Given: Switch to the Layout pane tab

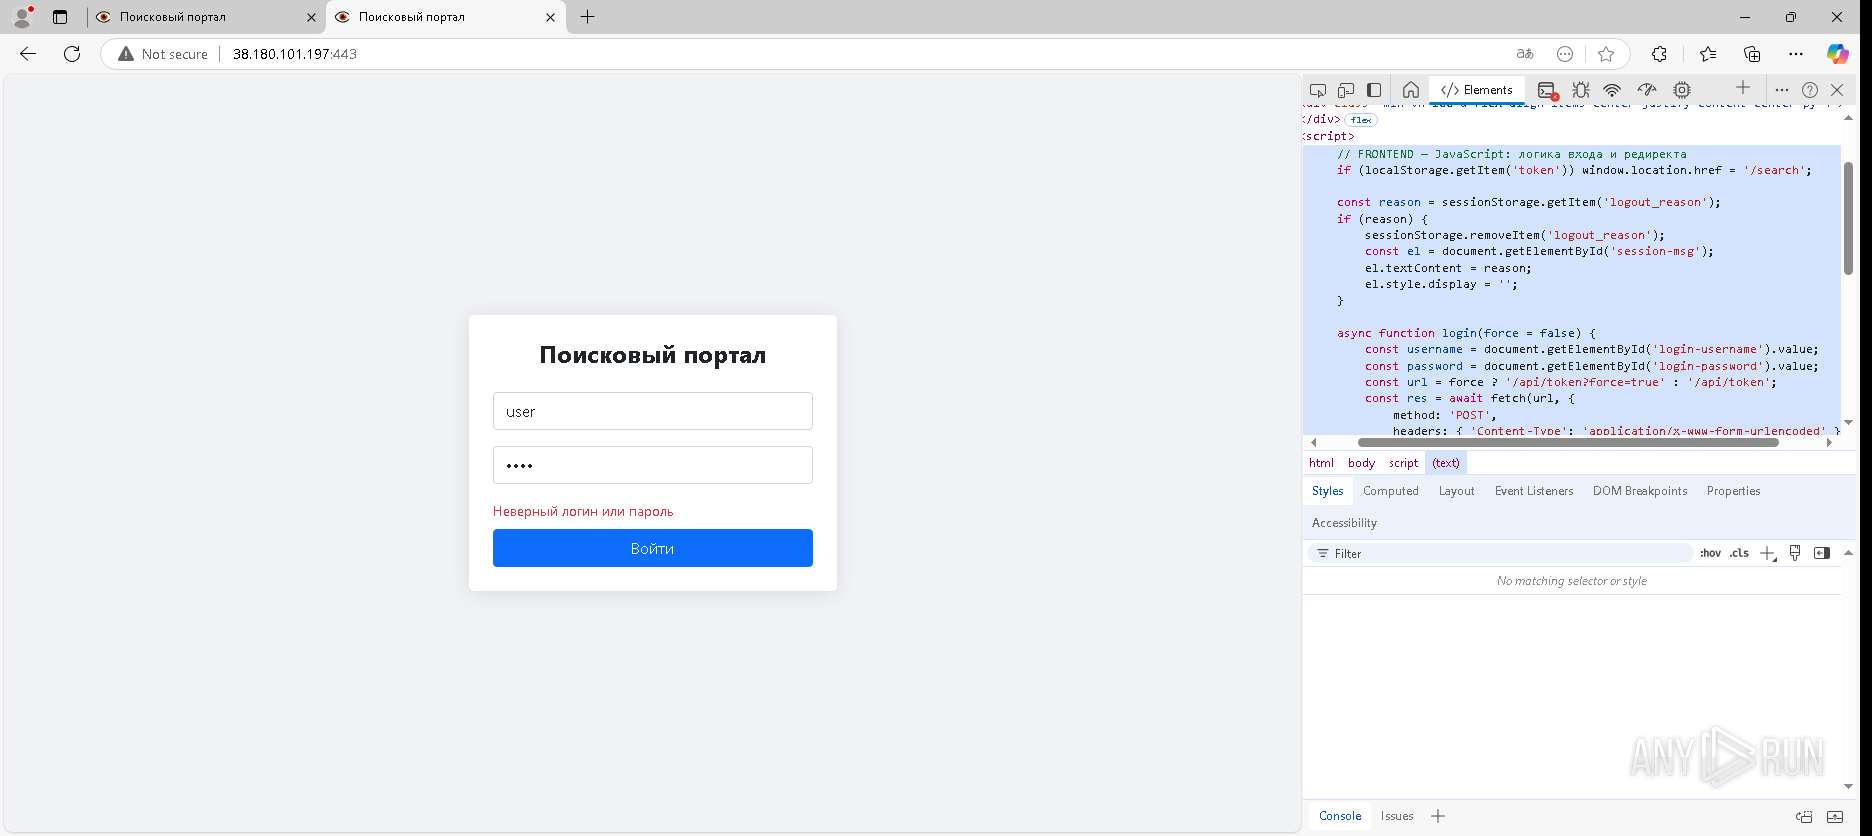Looking at the screenshot, I should point(1456,491).
